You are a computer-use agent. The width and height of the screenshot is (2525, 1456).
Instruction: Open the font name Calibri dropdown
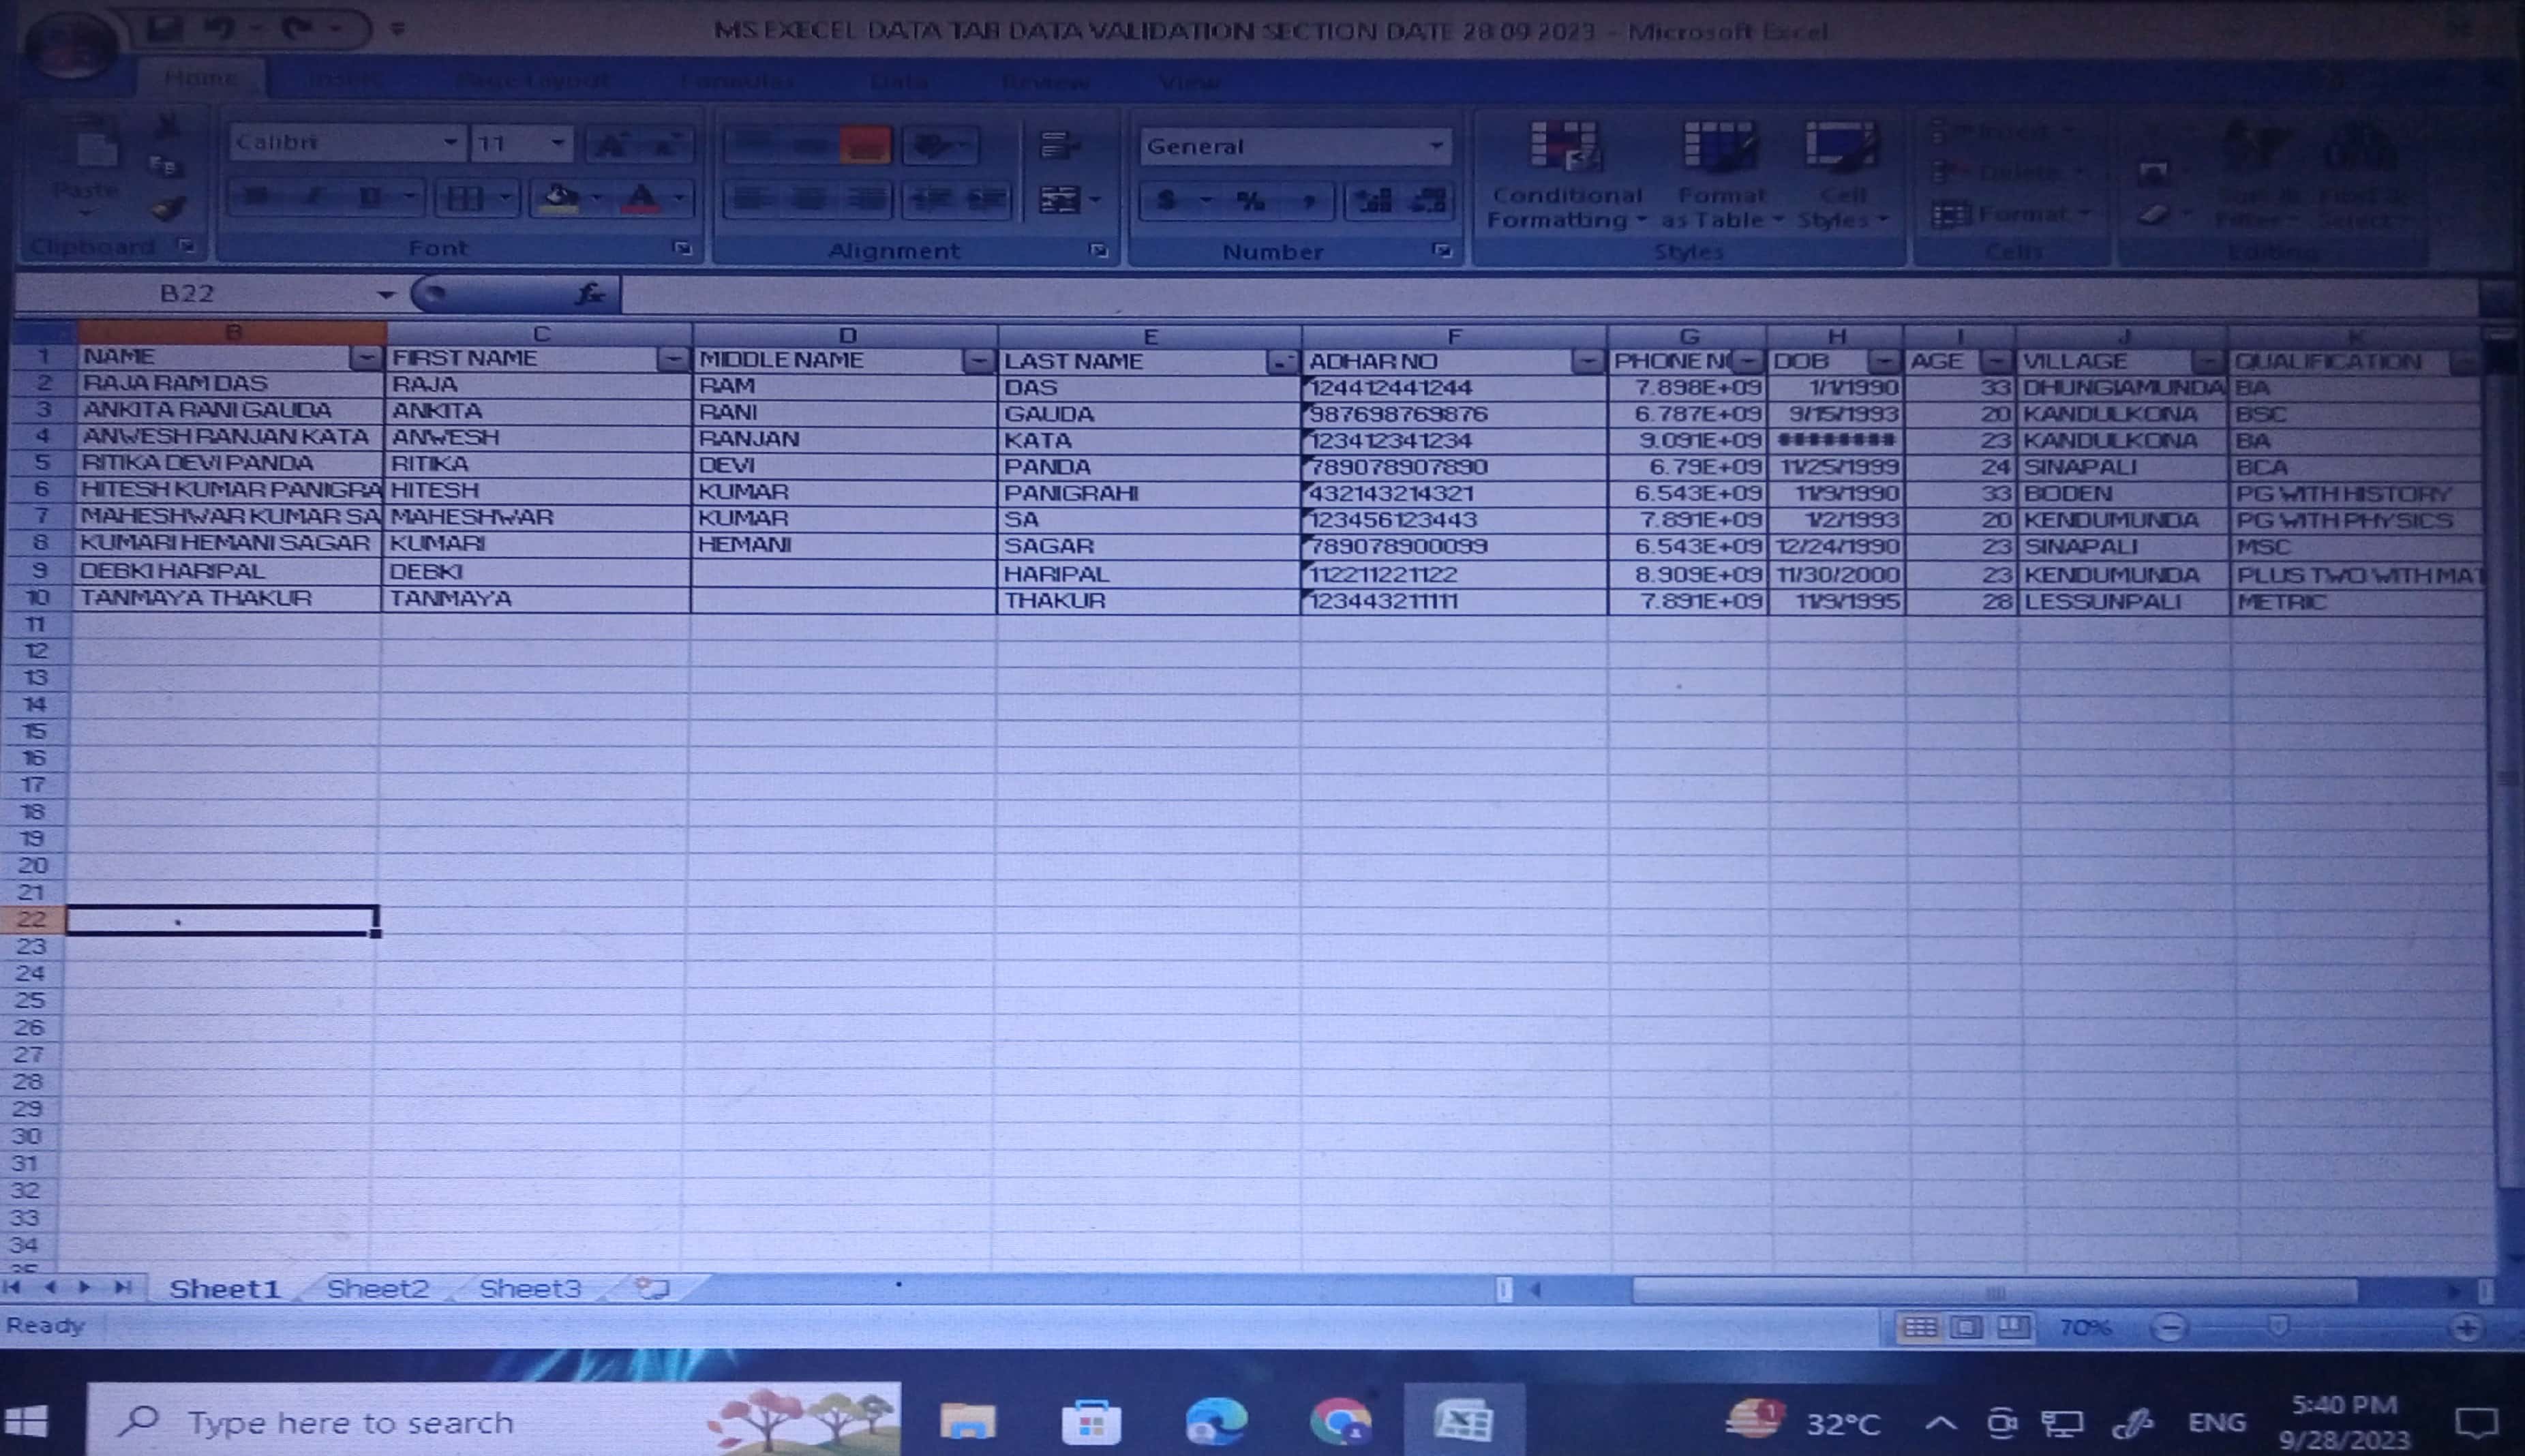(450, 143)
